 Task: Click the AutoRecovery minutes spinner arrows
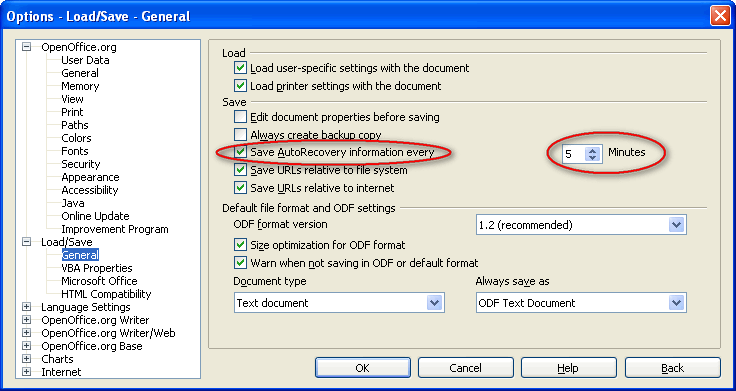pos(593,154)
